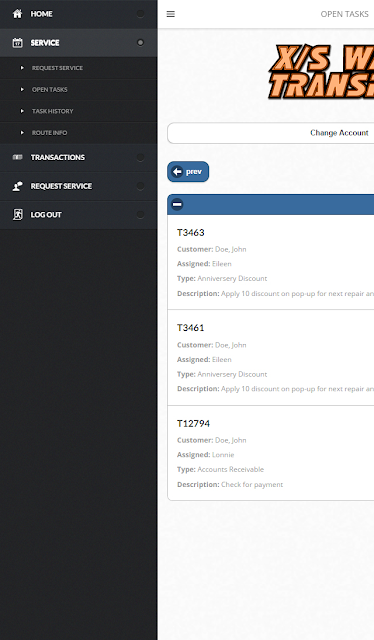Select the Log Out menu item

point(78,215)
